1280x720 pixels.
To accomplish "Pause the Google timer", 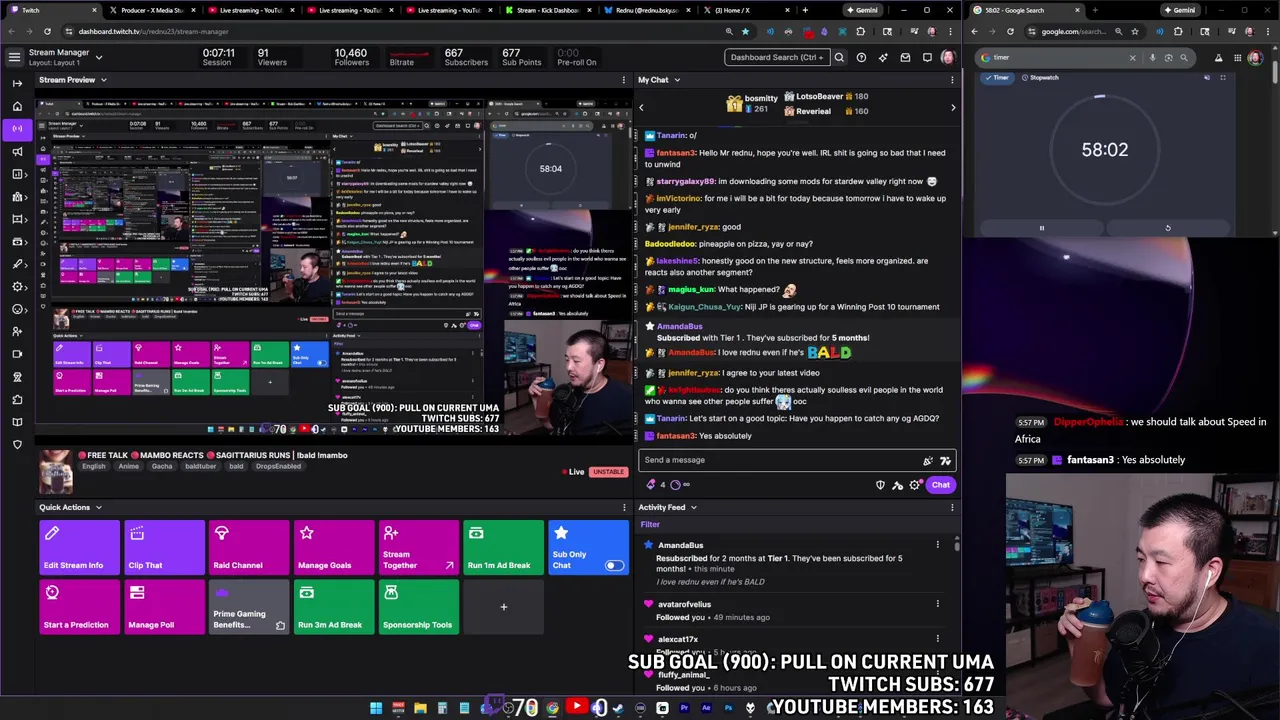I will pos(1041,228).
